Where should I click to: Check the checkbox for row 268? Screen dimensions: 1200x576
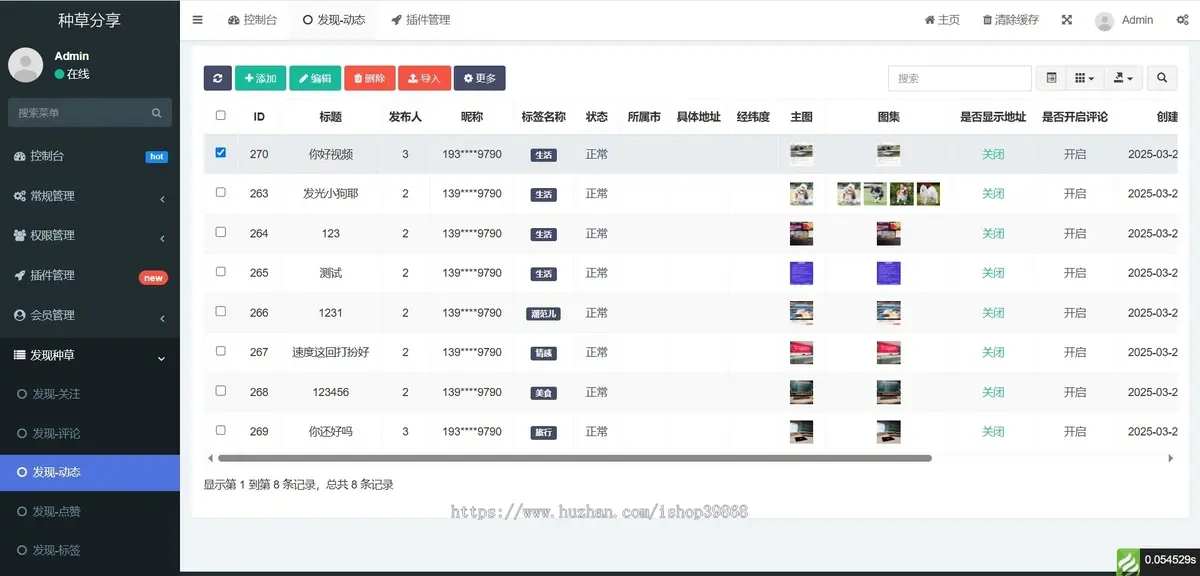click(x=221, y=391)
